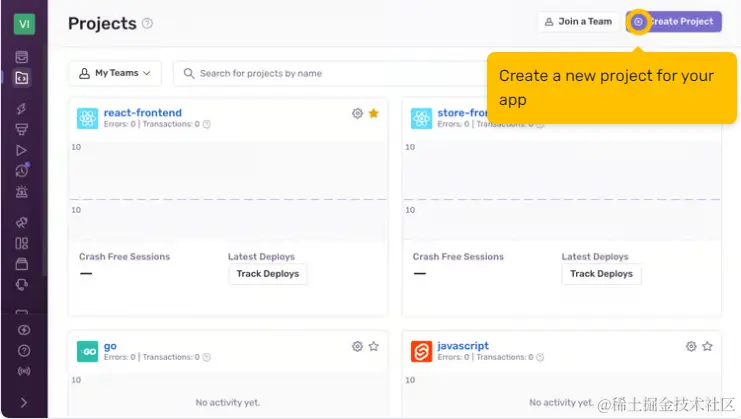Image resolution: width=741 pixels, height=419 pixels.
Task: Star the javascript project
Action: (x=707, y=346)
